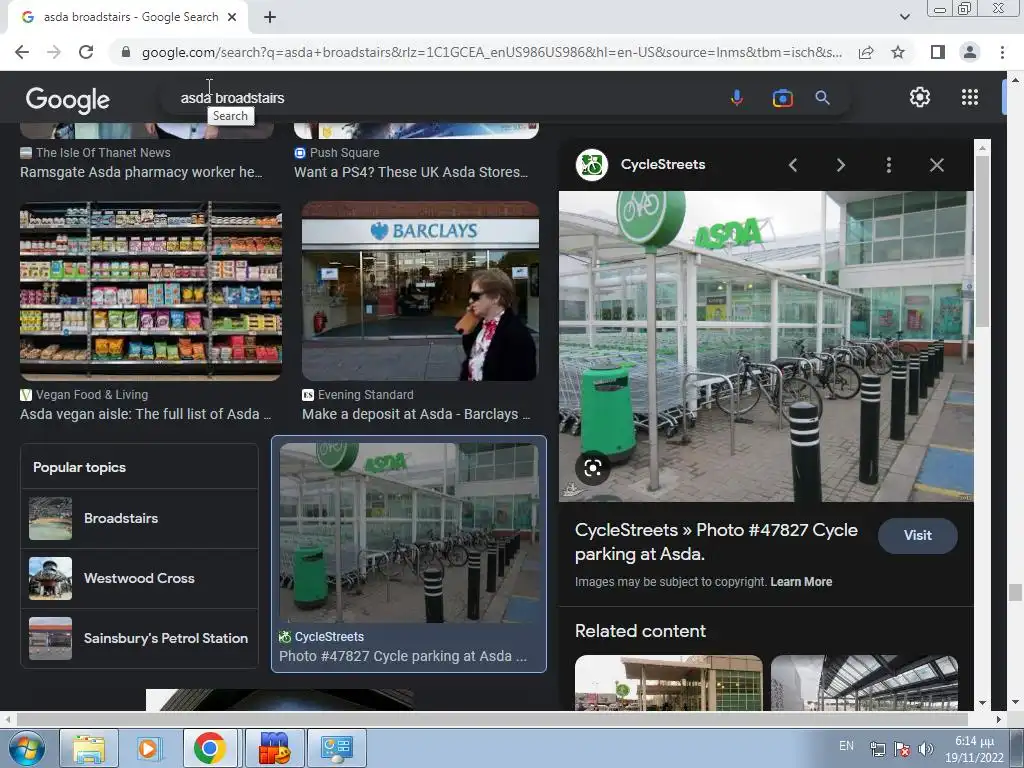Image resolution: width=1024 pixels, height=768 pixels.
Task: Click the EN language indicator
Action: point(846,746)
